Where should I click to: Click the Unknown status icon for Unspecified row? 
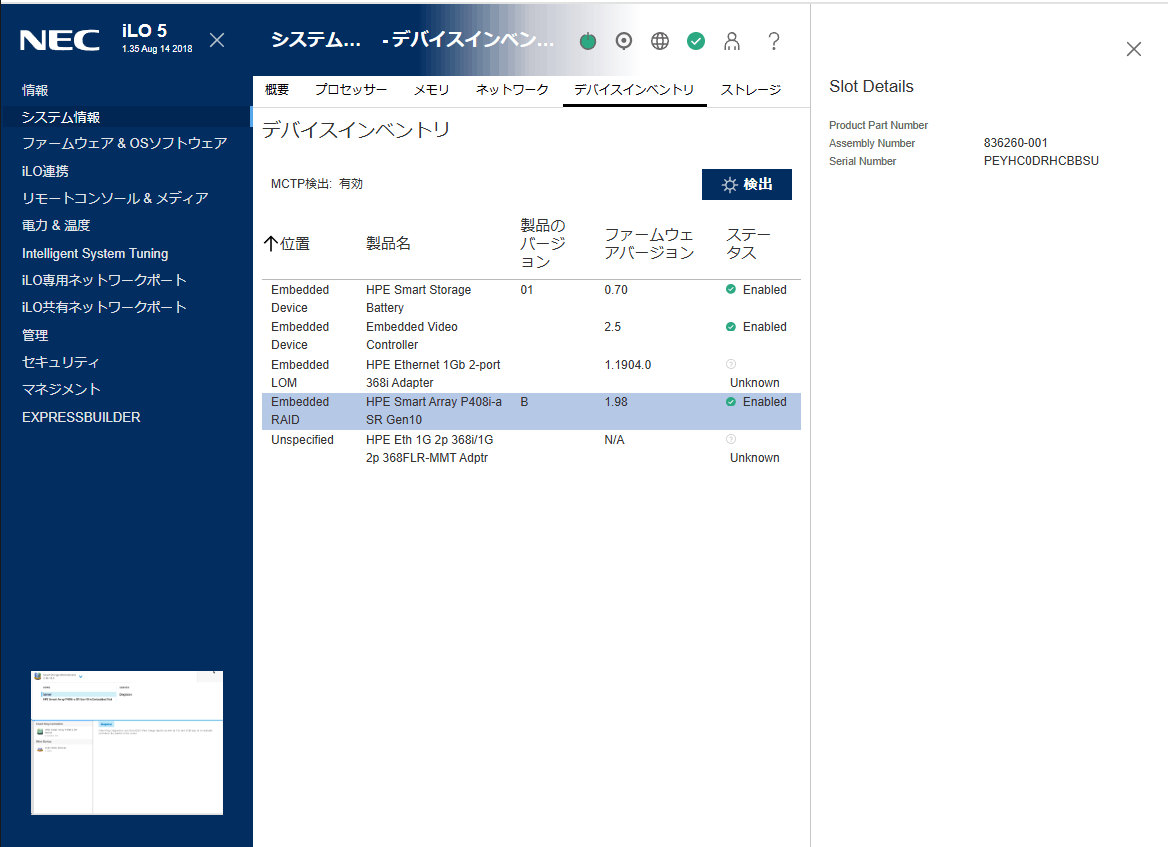point(731,440)
